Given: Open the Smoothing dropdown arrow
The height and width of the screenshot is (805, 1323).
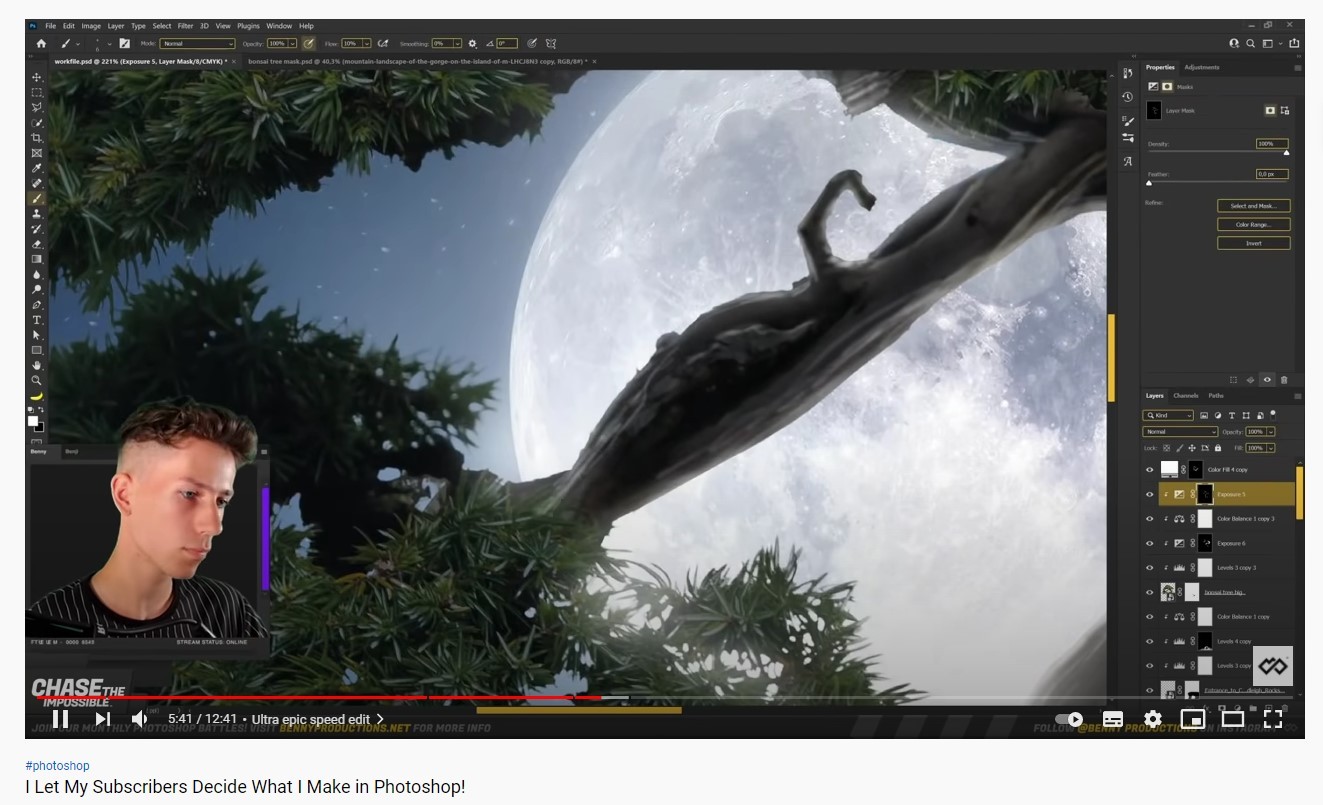Looking at the screenshot, I should (x=458, y=44).
